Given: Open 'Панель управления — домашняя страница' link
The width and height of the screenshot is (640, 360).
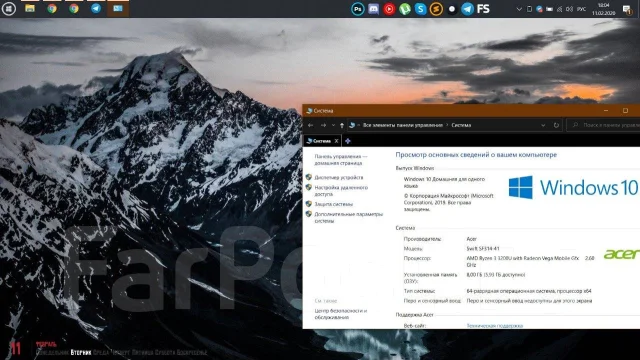Looking at the screenshot, I should pos(341,160).
